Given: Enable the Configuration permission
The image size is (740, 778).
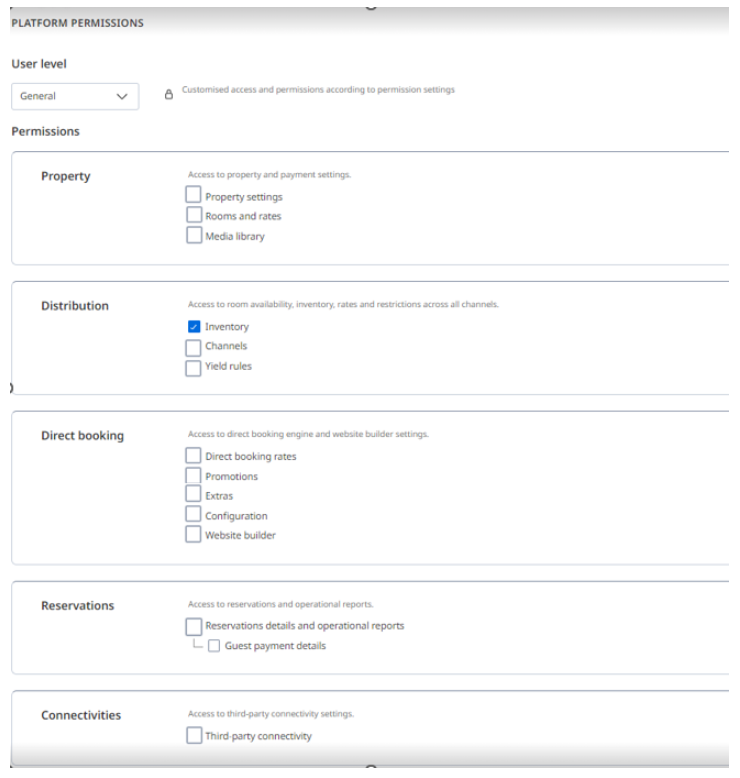Looking at the screenshot, I should click(x=194, y=515).
